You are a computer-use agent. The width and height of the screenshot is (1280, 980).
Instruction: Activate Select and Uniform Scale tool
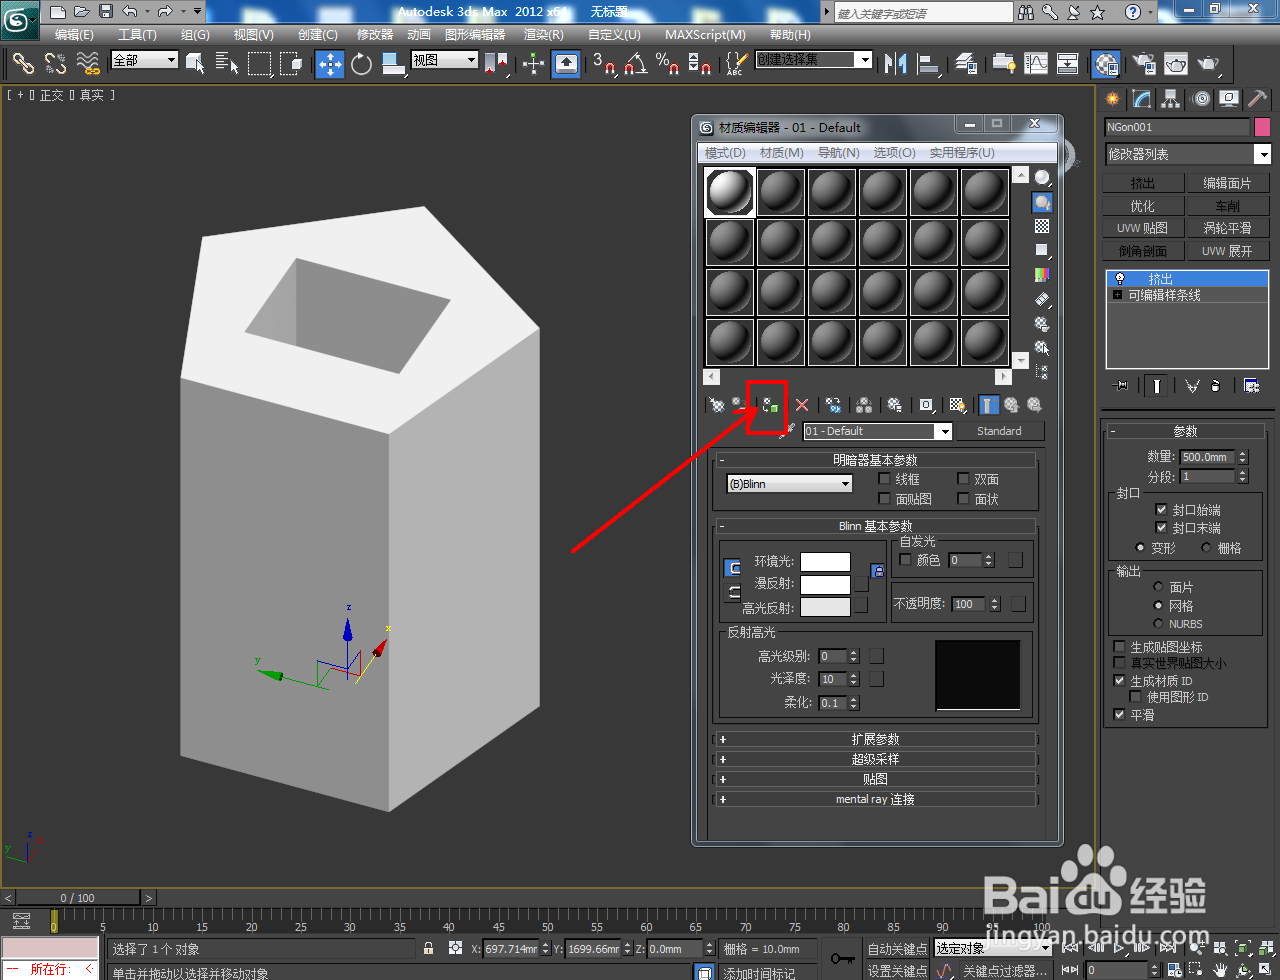tap(392, 64)
